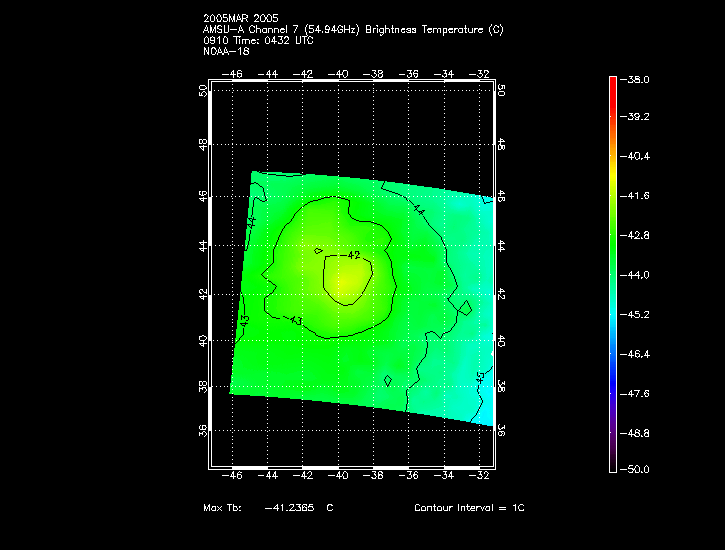Click the AMSU-A Channel 7 Brightness Temperature title
This screenshot has height=550, width=725.
point(353,29)
